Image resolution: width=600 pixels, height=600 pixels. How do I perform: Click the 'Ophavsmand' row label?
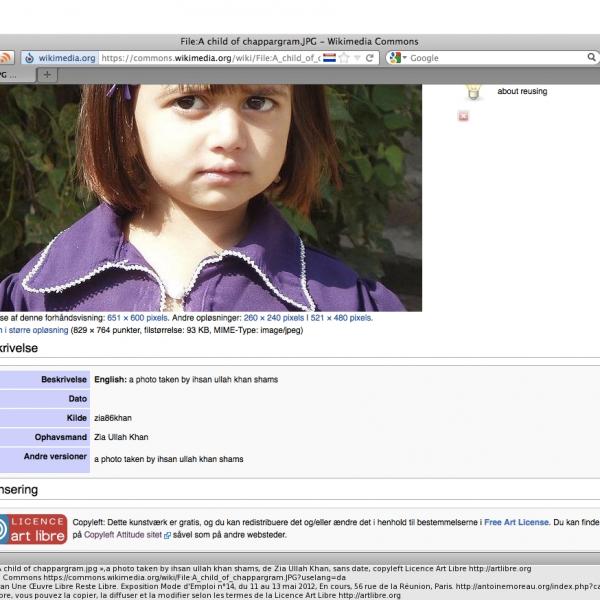pos(61,437)
